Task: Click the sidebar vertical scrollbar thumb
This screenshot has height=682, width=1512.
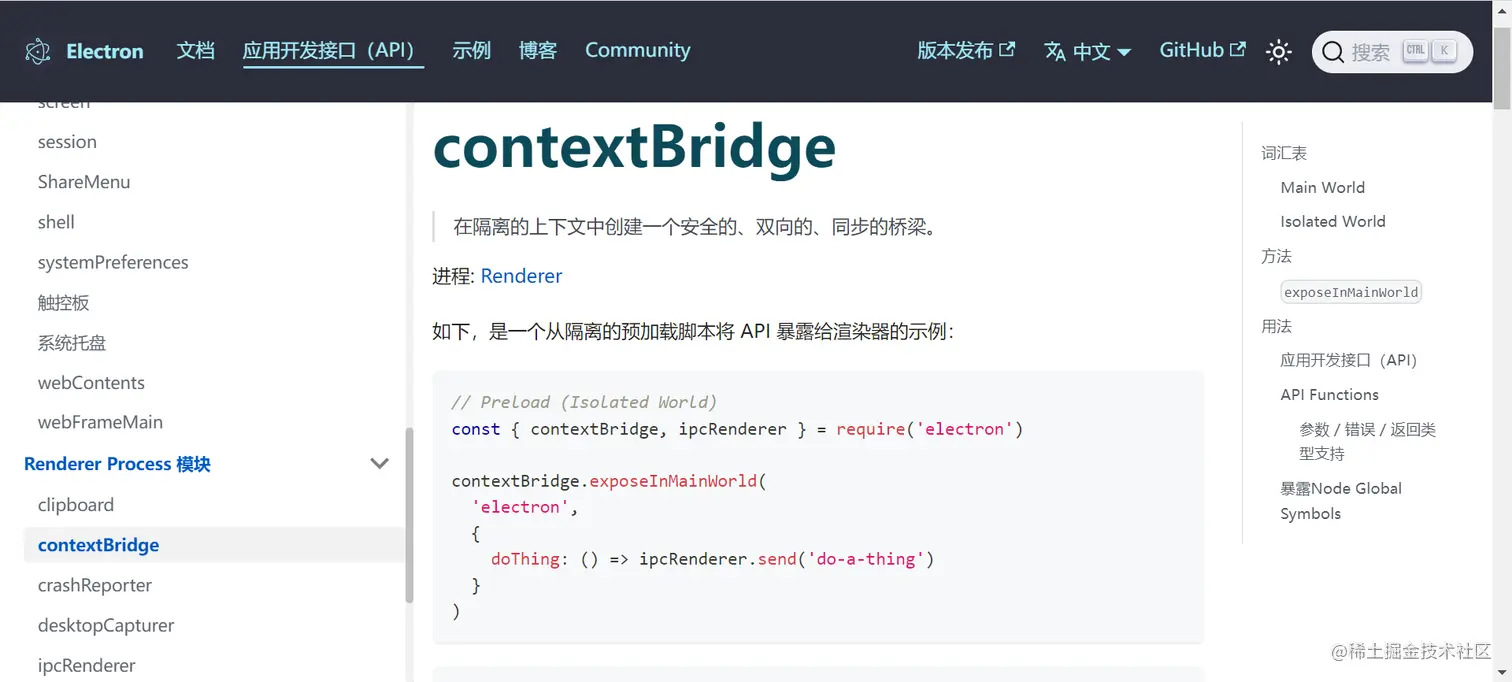Action: tap(409, 515)
